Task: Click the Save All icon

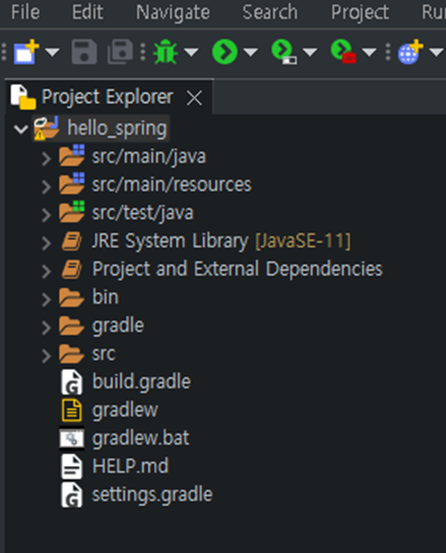Action: coord(120,52)
